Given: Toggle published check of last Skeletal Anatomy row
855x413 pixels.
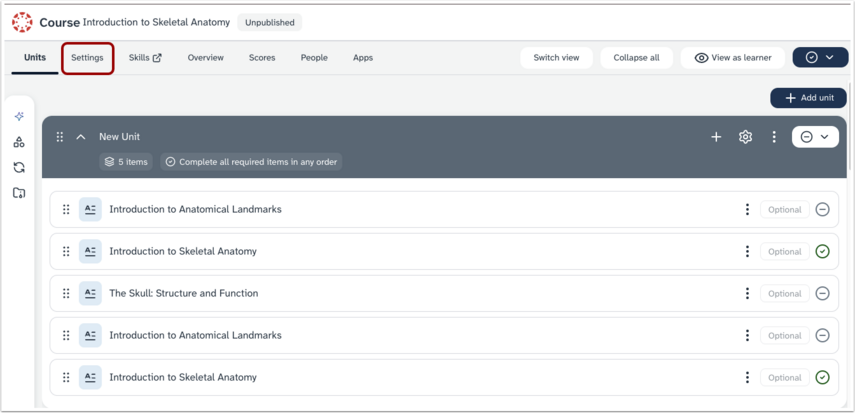Looking at the screenshot, I should [x=822, y=378].
